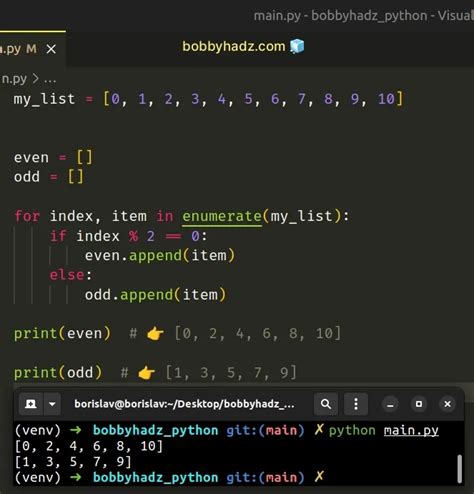
Task: Click 'even.append(item)' line
Action: tap(160, 256)
